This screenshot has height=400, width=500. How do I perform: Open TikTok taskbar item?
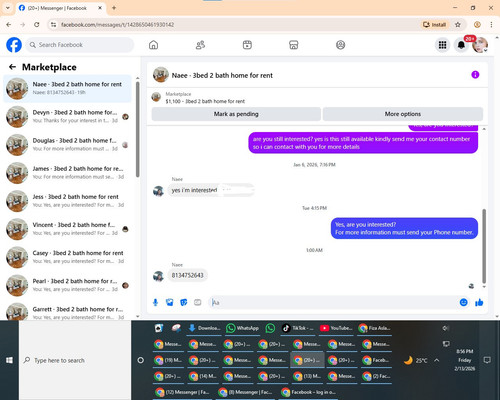pos(298,328)
